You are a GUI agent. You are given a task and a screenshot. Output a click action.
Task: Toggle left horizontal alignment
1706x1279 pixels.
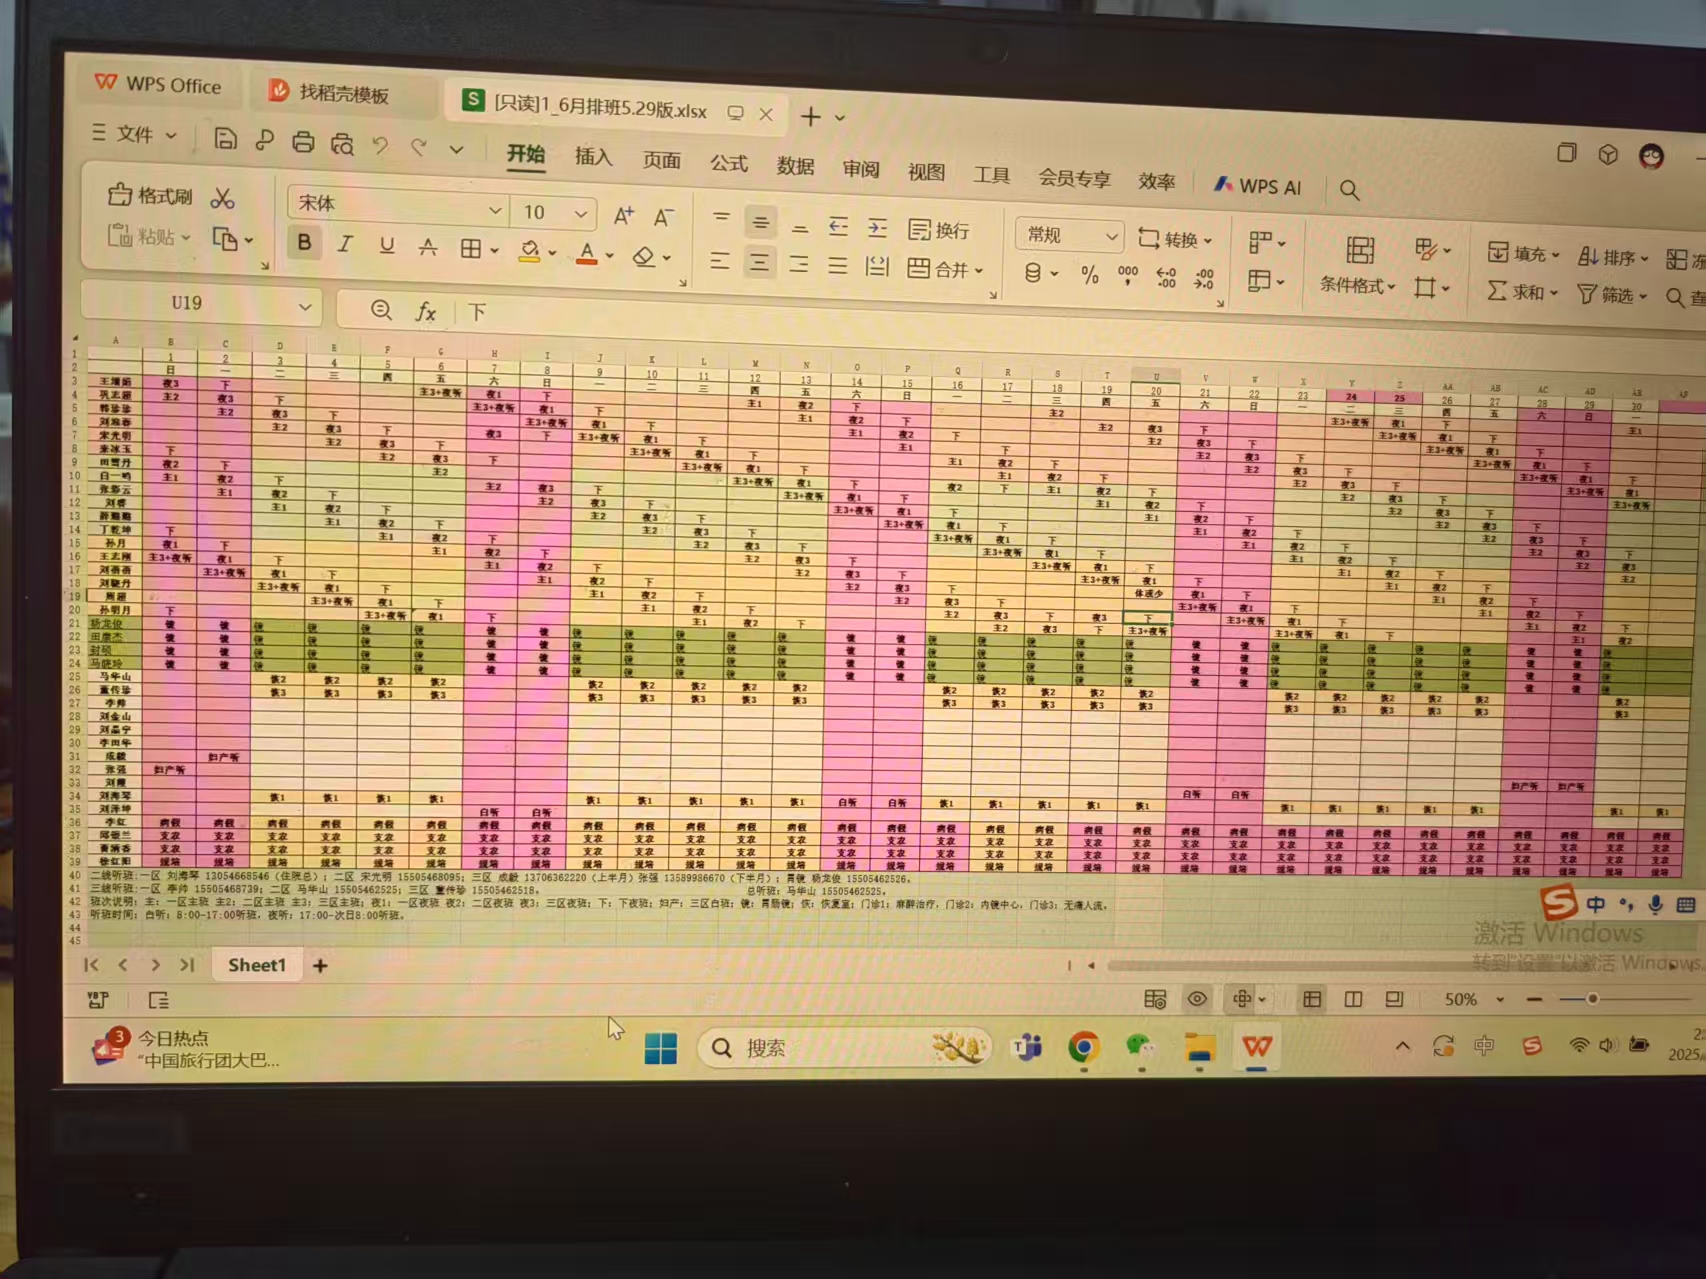click(719, 261)
